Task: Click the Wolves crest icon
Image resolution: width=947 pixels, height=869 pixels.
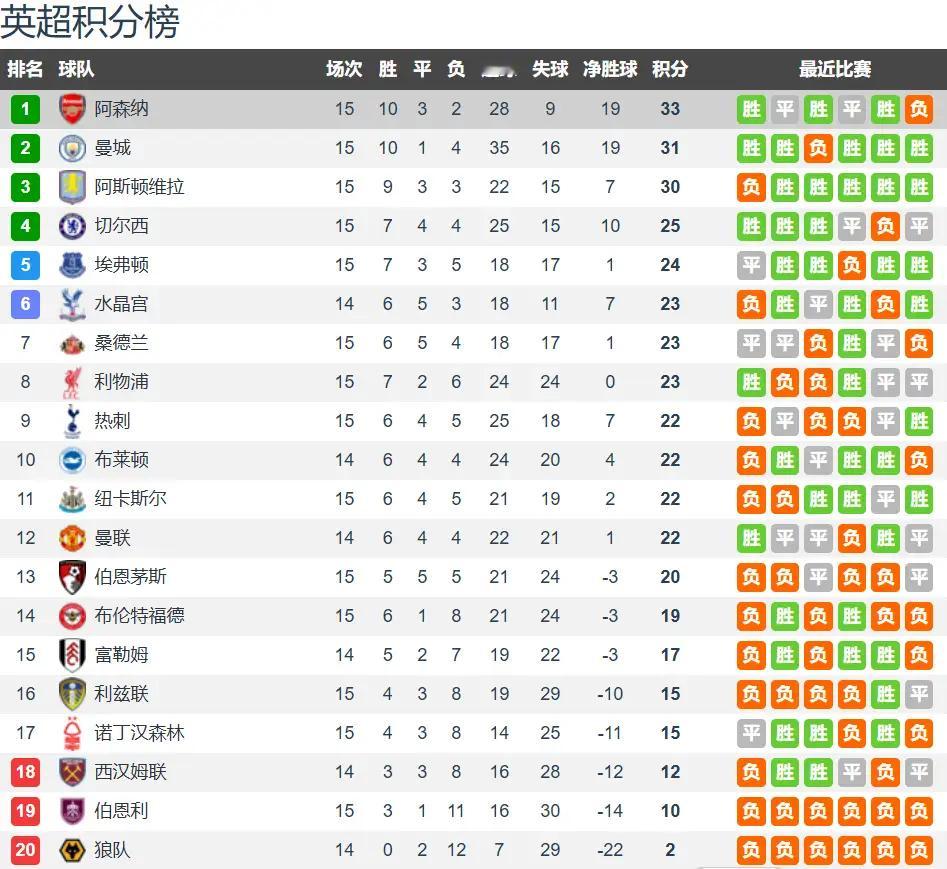Action: pos(72,851)
